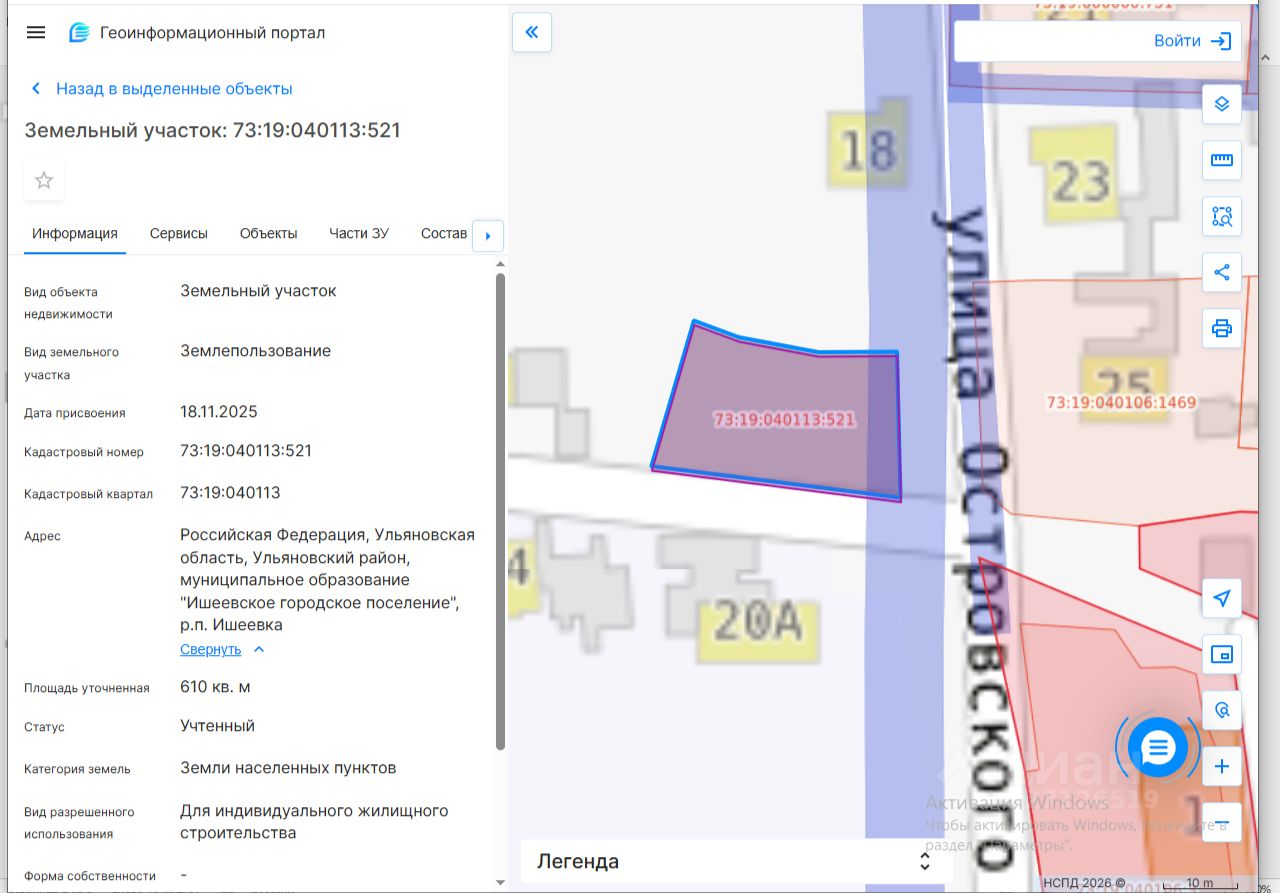The height and width of the screenshot is (893, 1280).
Task: Select the highlighted parcel 73:19:040113:521 on map
Action: tap(785, 420)
